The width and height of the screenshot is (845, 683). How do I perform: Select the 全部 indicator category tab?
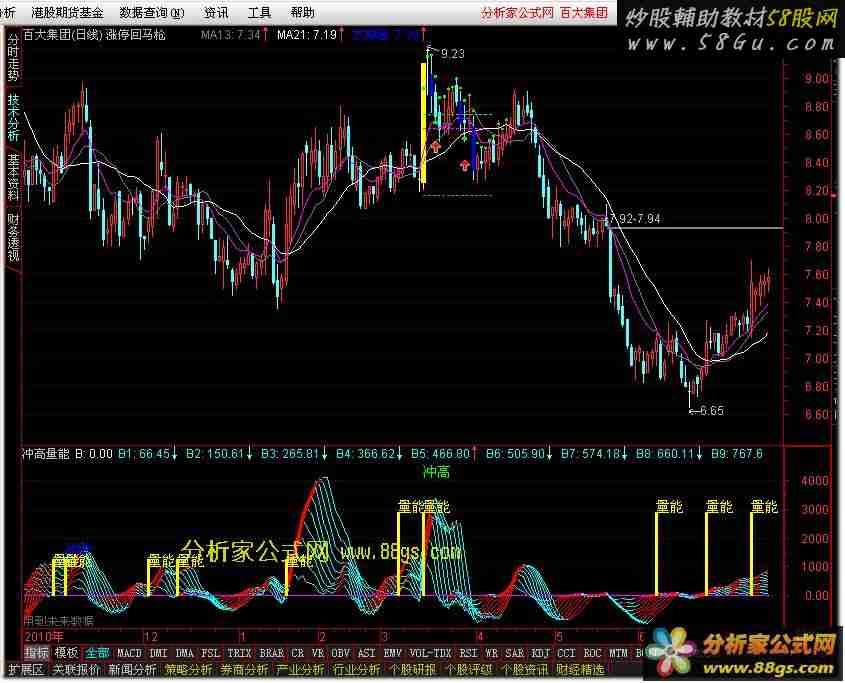tap(98, 653)
